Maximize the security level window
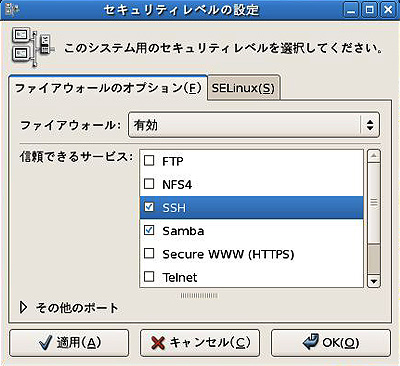Viewport: 400px width, 366px height. (370, 10)
